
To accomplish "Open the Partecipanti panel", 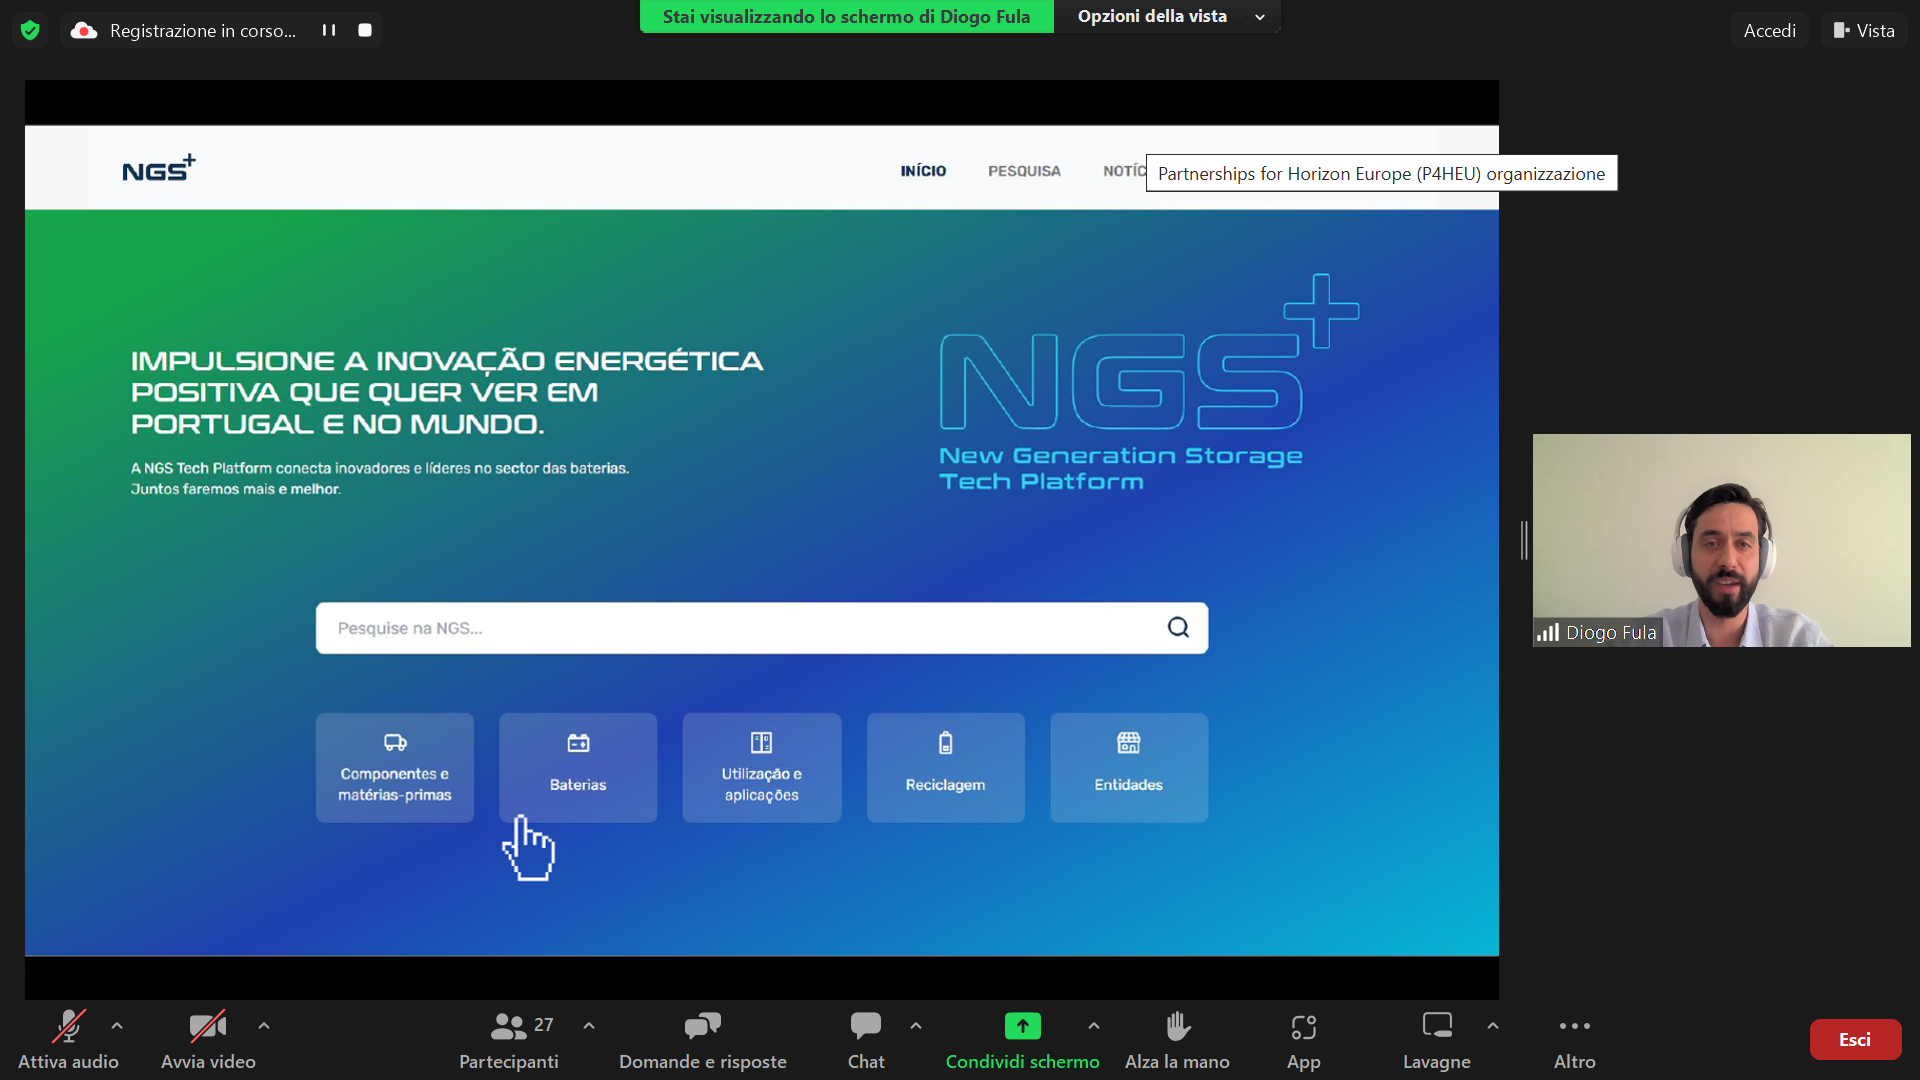I will (x=509, y=1040).
